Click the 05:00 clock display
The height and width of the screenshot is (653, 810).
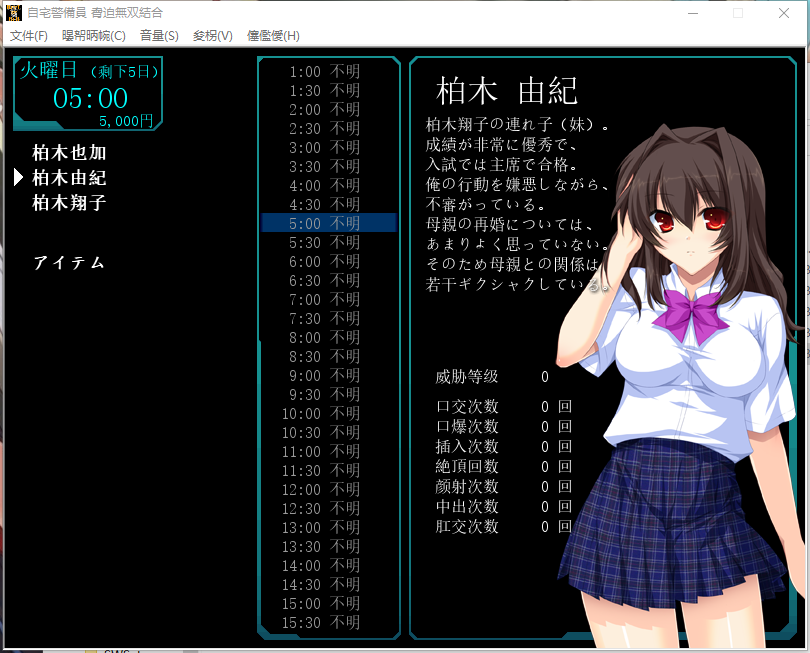pos(90,98)
